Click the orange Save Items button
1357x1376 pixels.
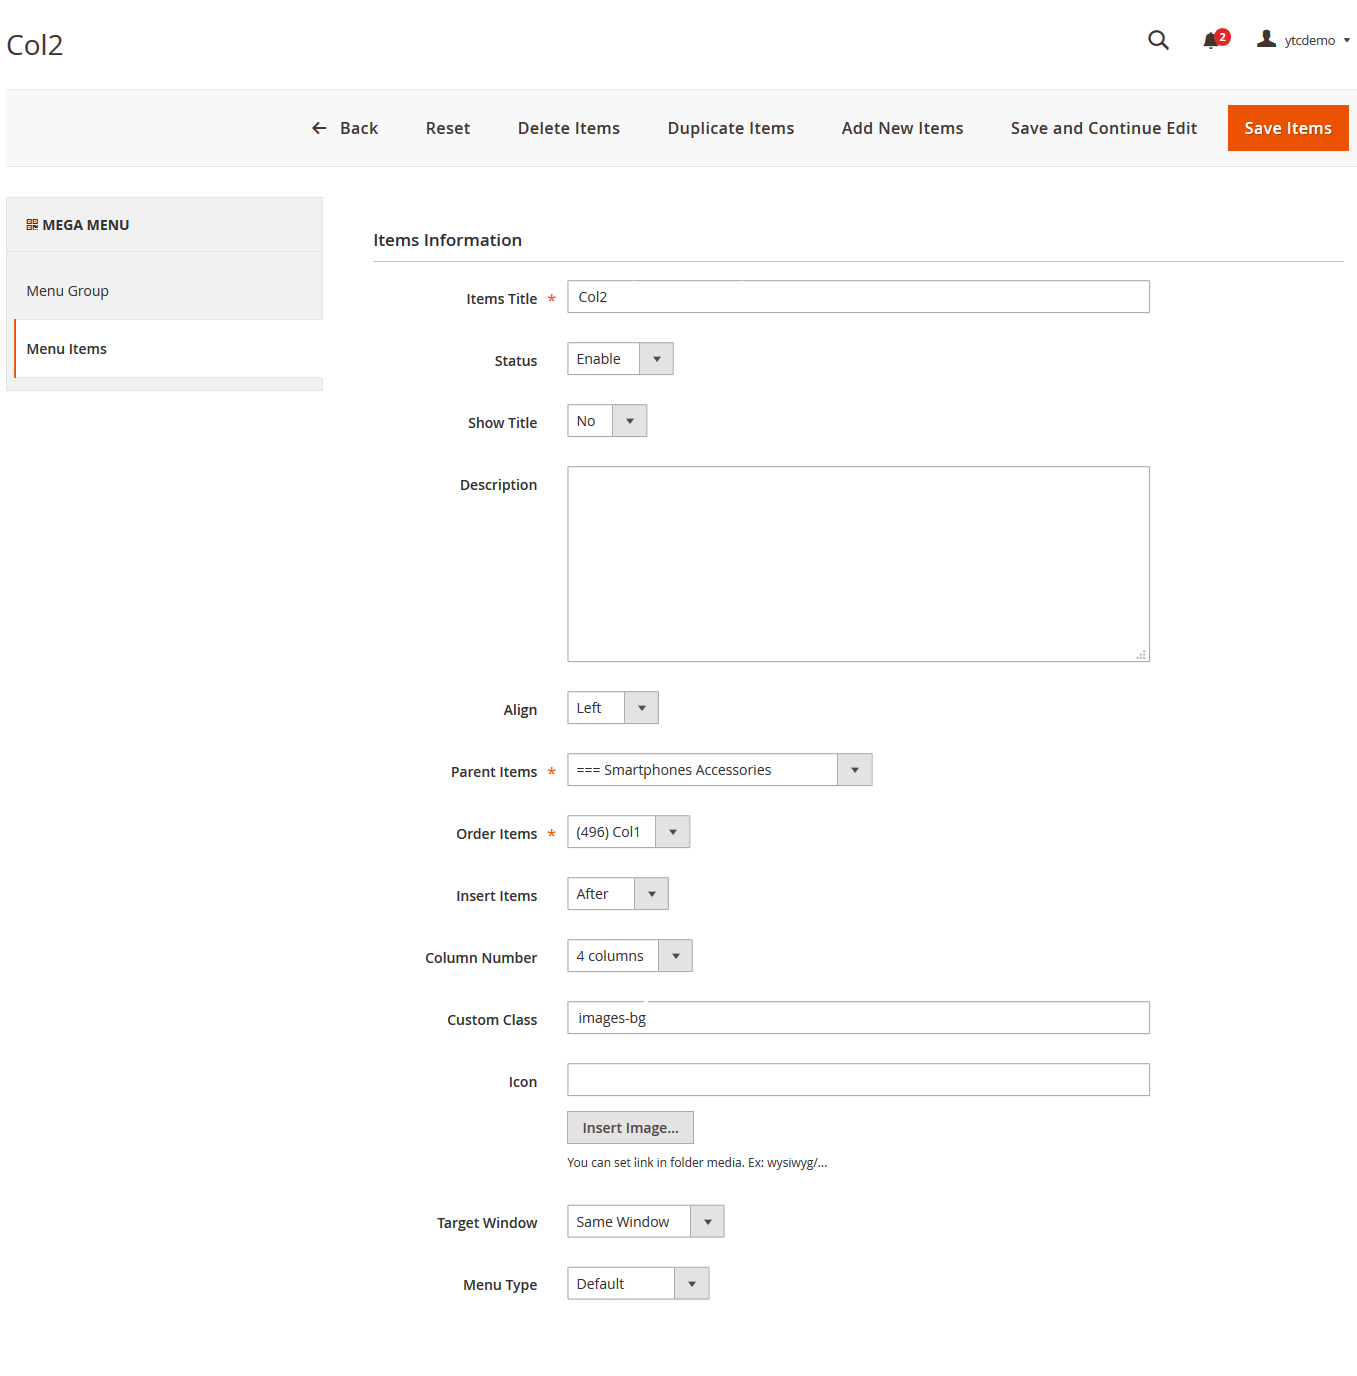[1288, 128]
